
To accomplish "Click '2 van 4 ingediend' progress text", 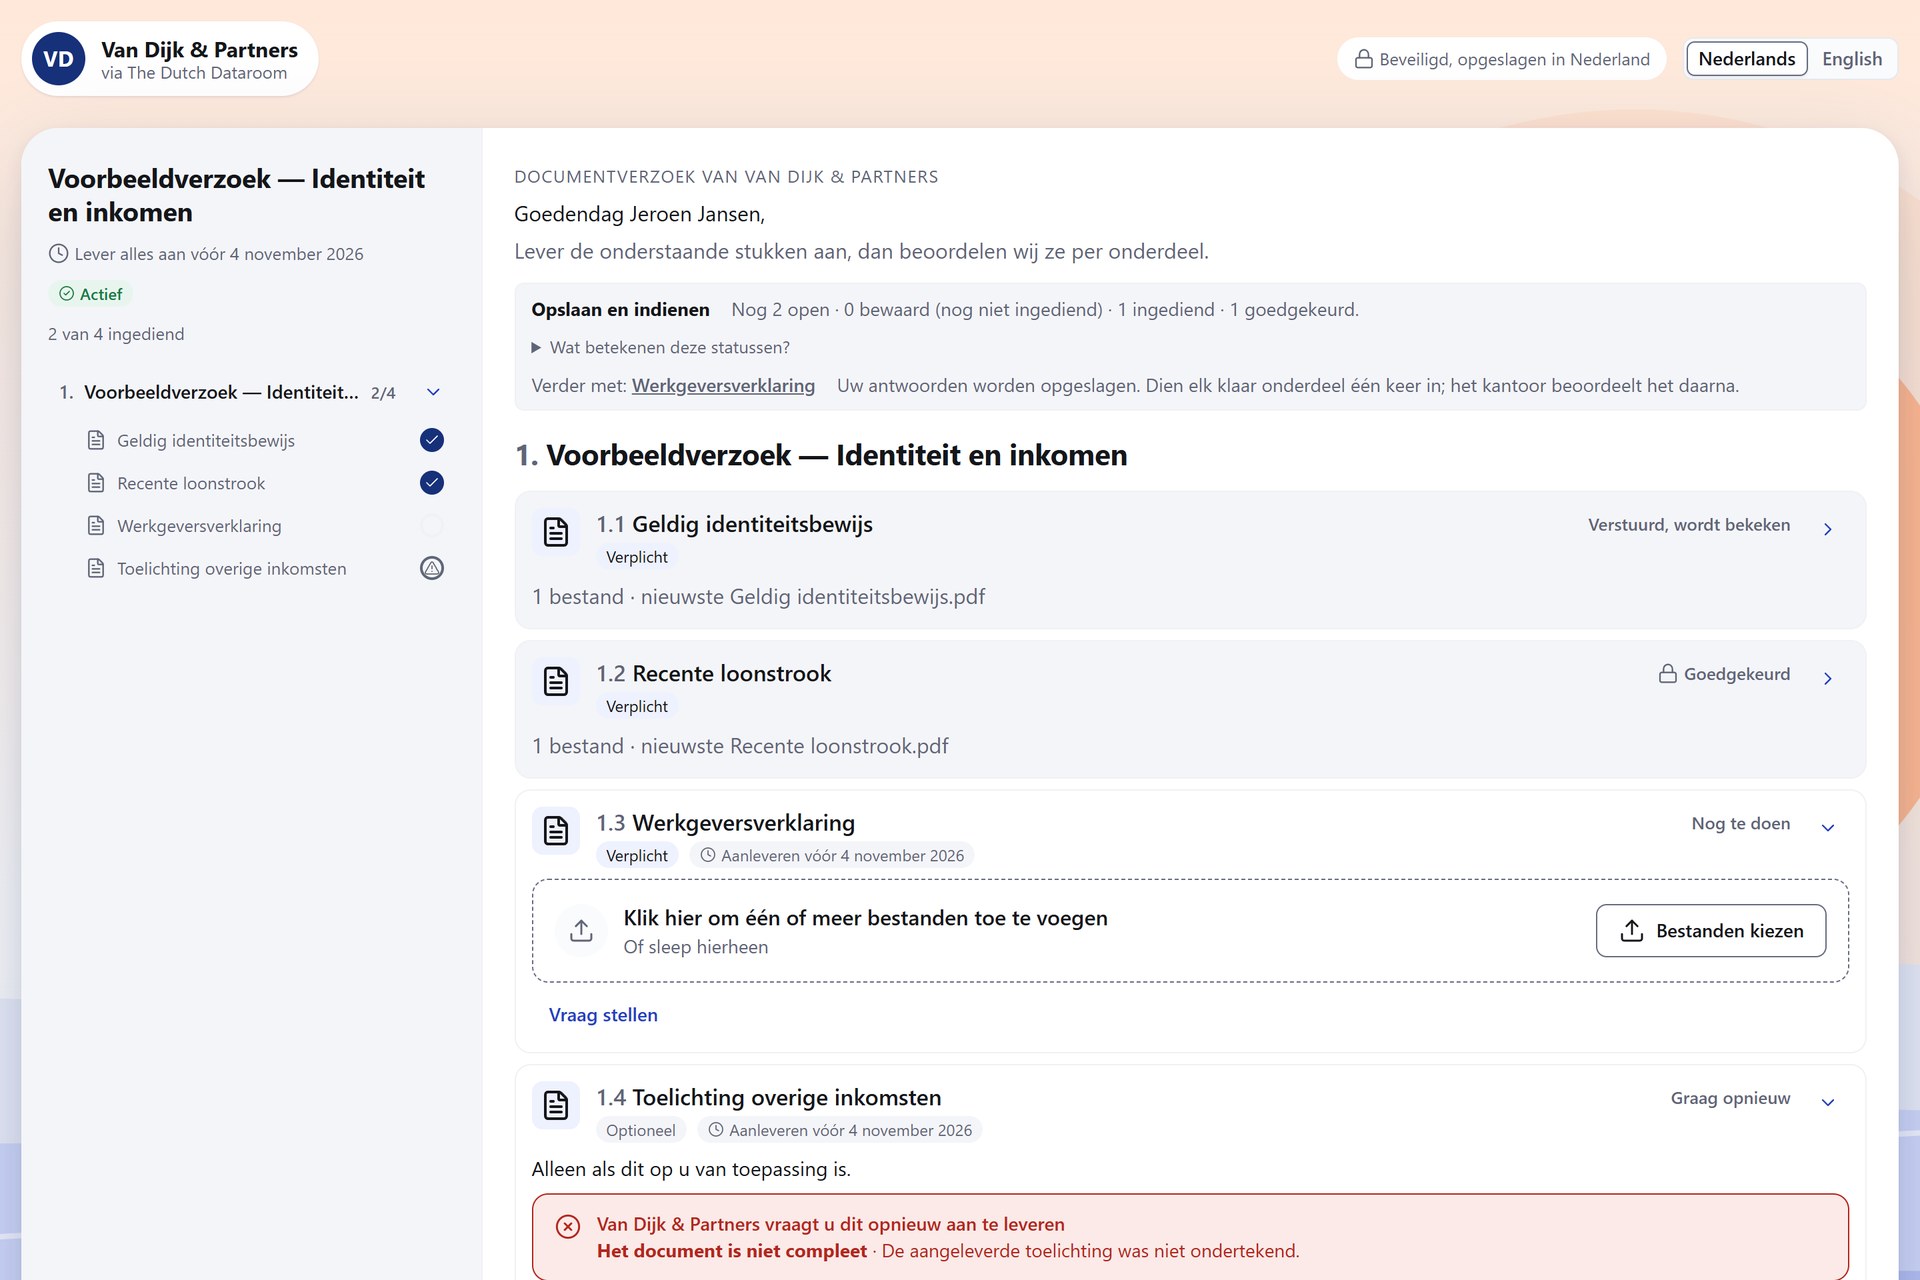I will tap(116, 334).
